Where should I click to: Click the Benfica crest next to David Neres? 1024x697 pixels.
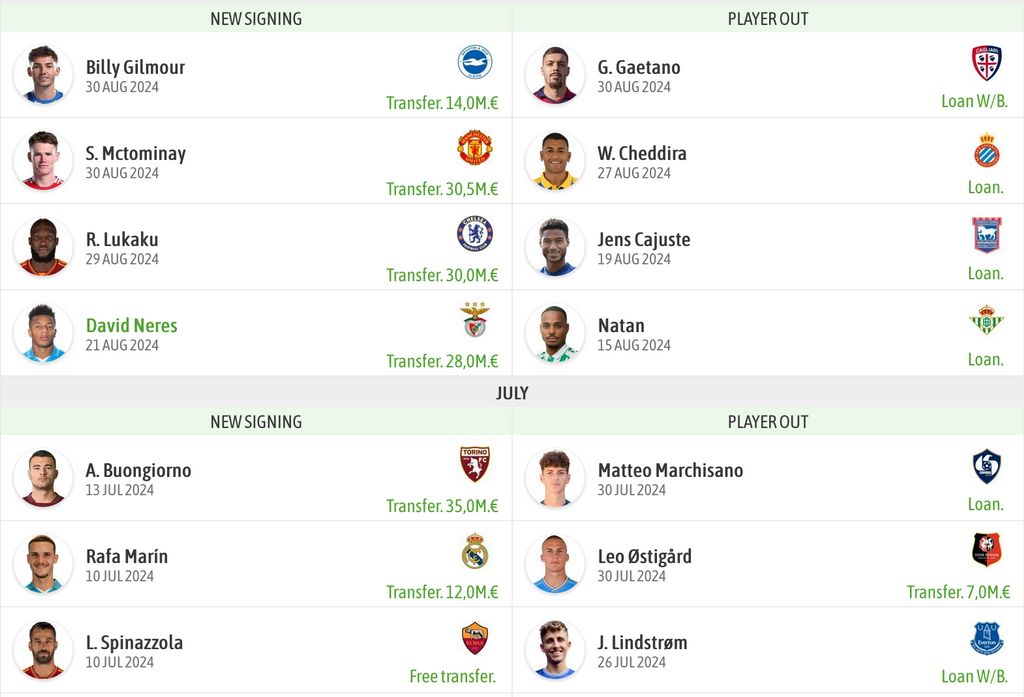475,319
